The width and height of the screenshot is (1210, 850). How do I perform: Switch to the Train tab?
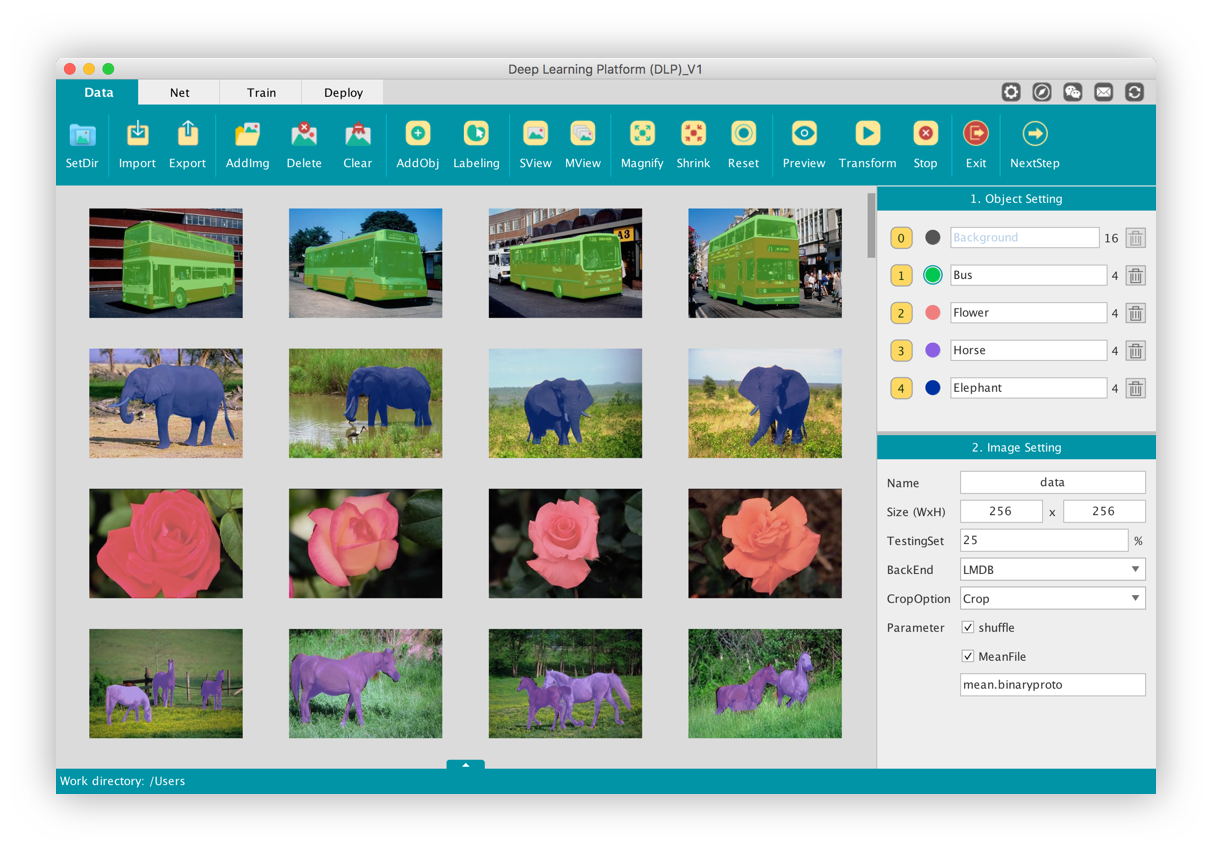pyautogui.click(x=261, y=93)
